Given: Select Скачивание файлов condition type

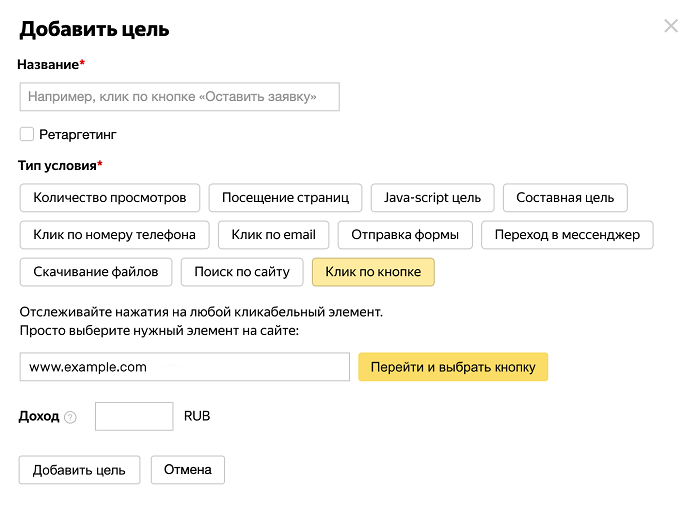Looking at the screenshot, I should 96,272.
